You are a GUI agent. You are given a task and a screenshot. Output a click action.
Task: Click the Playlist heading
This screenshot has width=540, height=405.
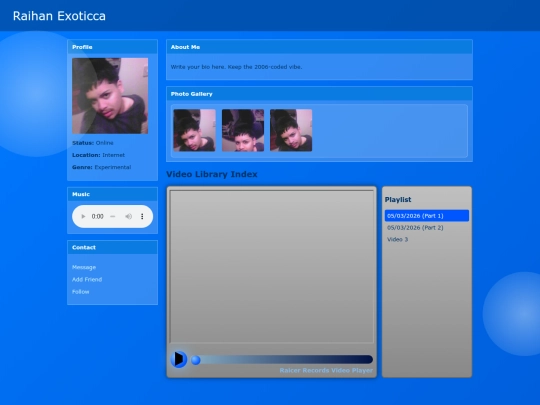(398, 200)
